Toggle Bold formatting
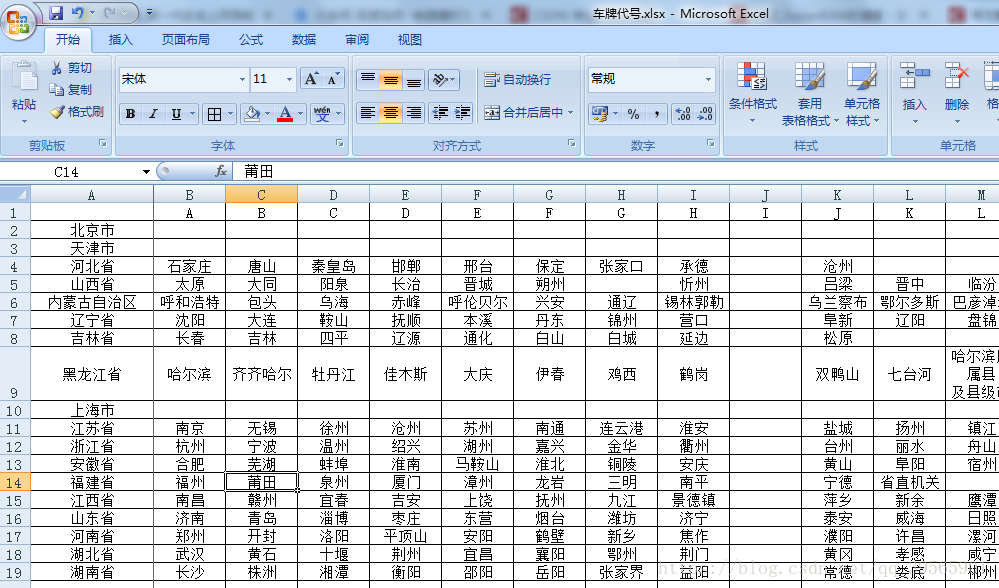The height and width of the screenshot is (588, 999). (131, 114)
